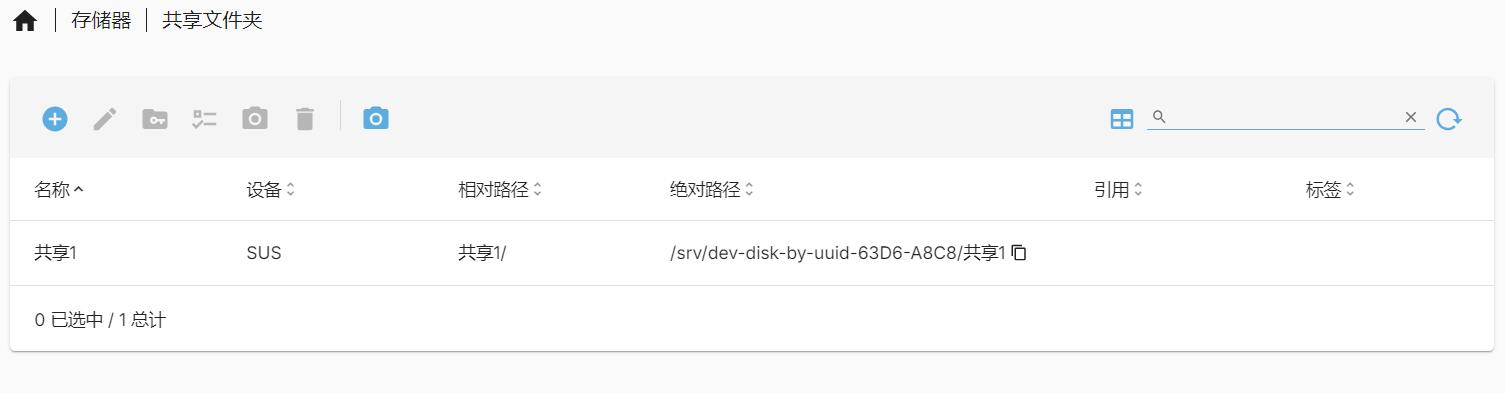
Task: Click the trash delete icon
Action: (305, 119)
